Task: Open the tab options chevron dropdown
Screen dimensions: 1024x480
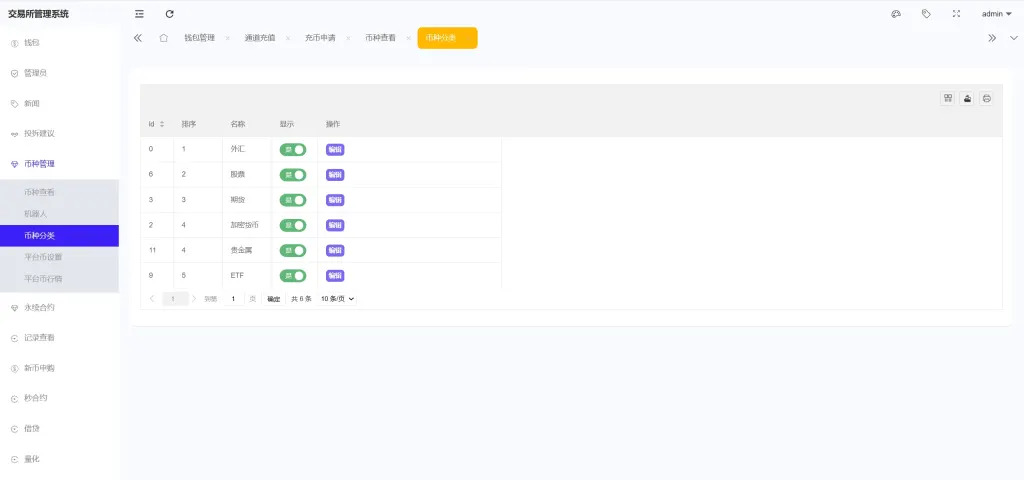Action: (x=1014, y=38)
